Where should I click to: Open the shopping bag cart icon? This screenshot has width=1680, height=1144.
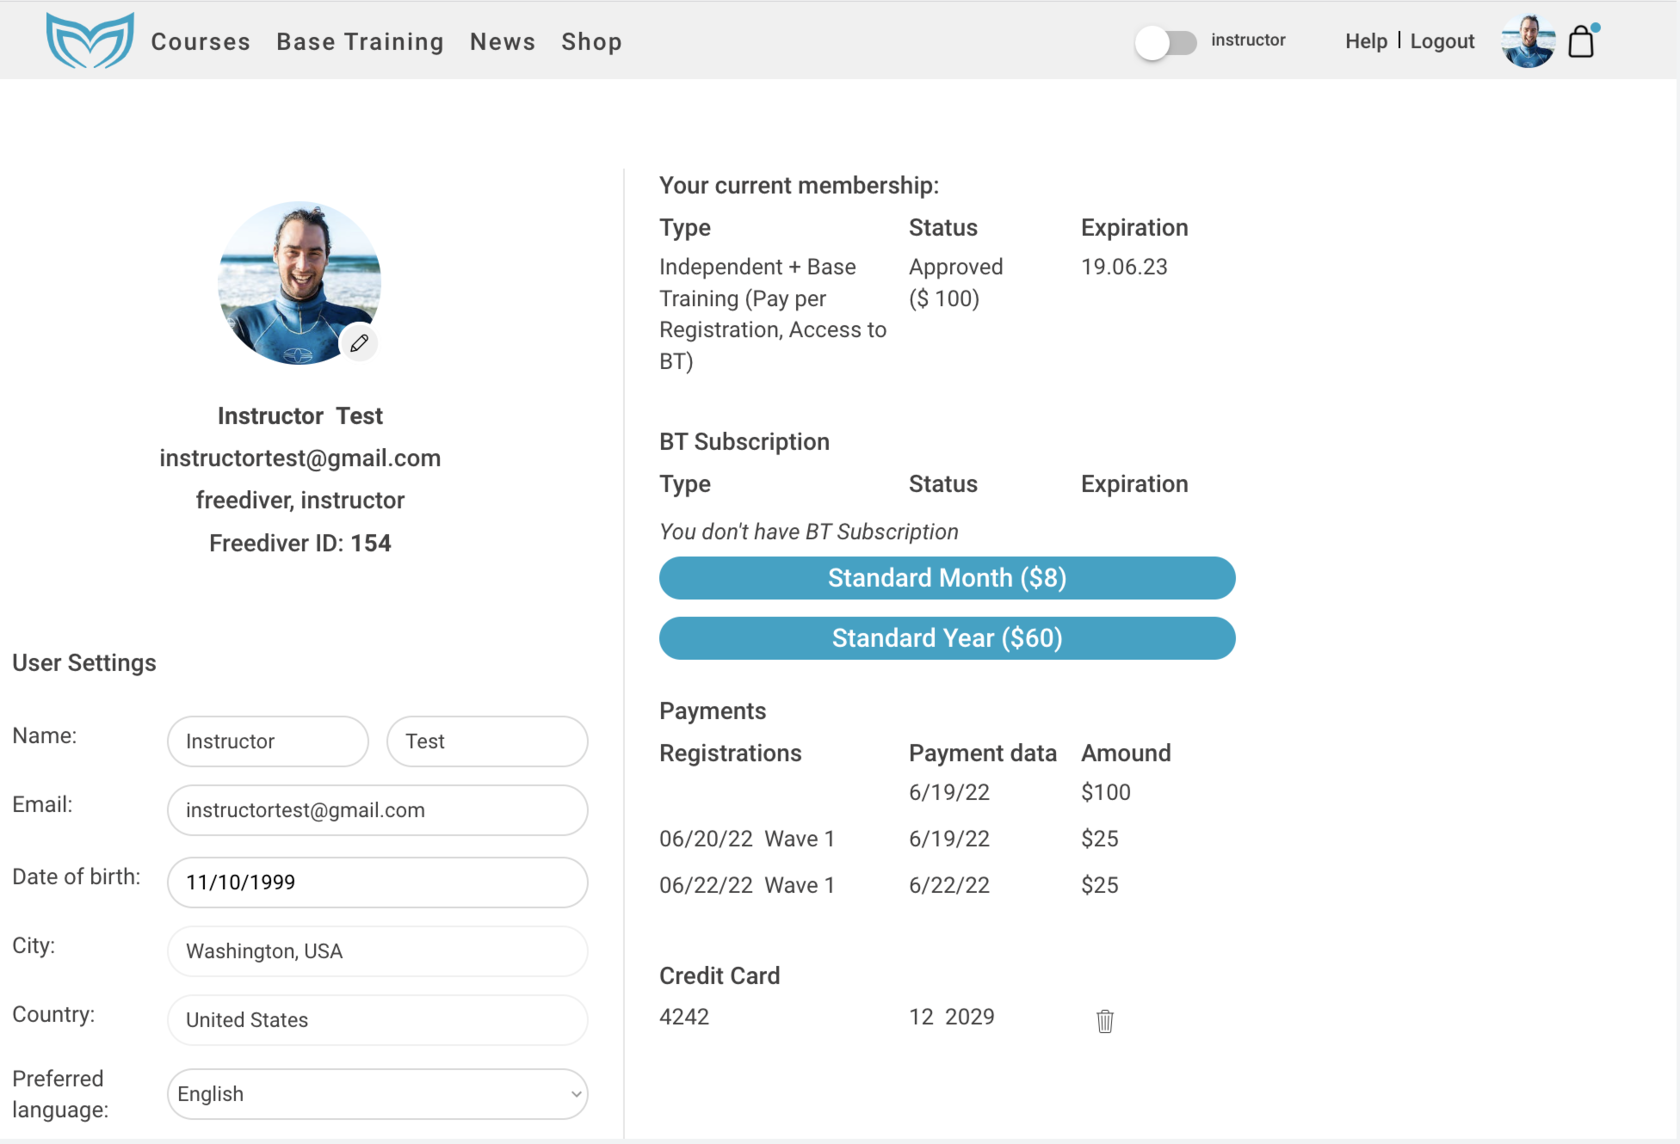click(1581, 42)
